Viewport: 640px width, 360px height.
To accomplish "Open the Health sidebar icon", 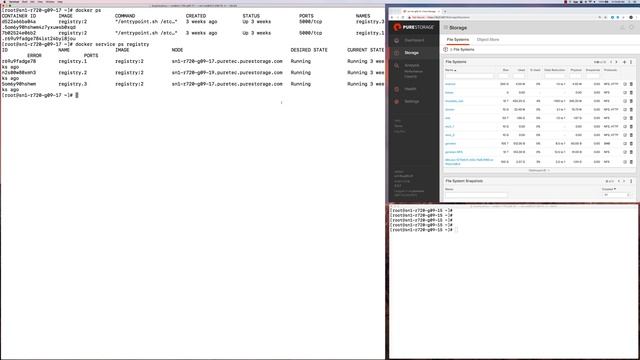I will tap(396, 89).
